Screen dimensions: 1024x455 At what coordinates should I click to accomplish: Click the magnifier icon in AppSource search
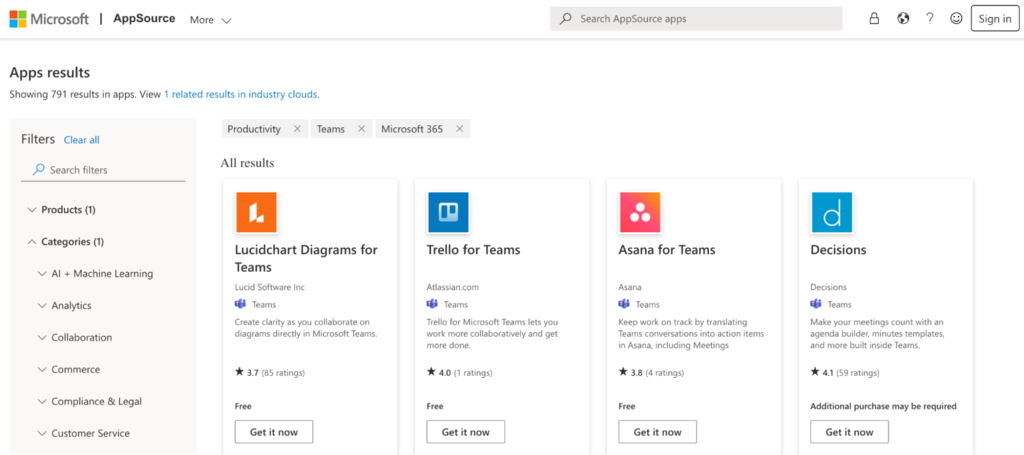point(566,19)
